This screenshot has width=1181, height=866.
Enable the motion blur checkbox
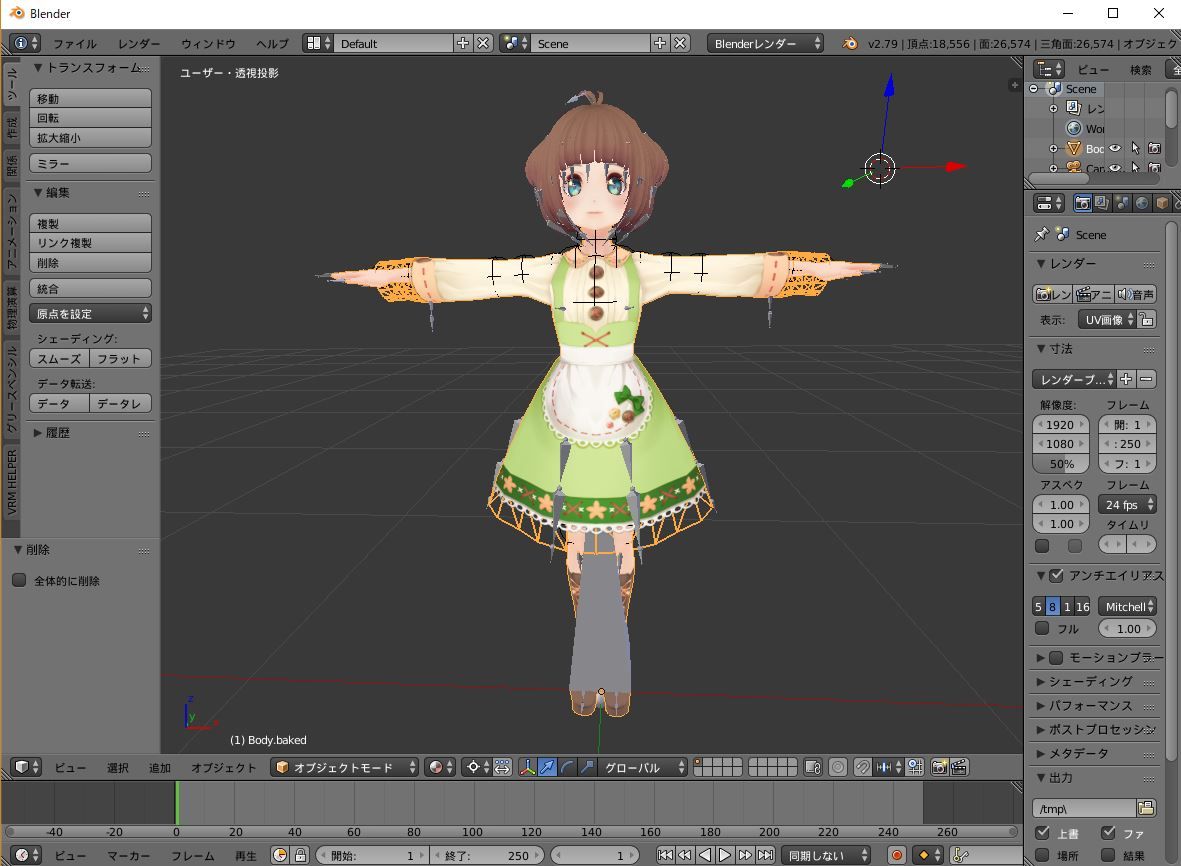pos(1056,657)
